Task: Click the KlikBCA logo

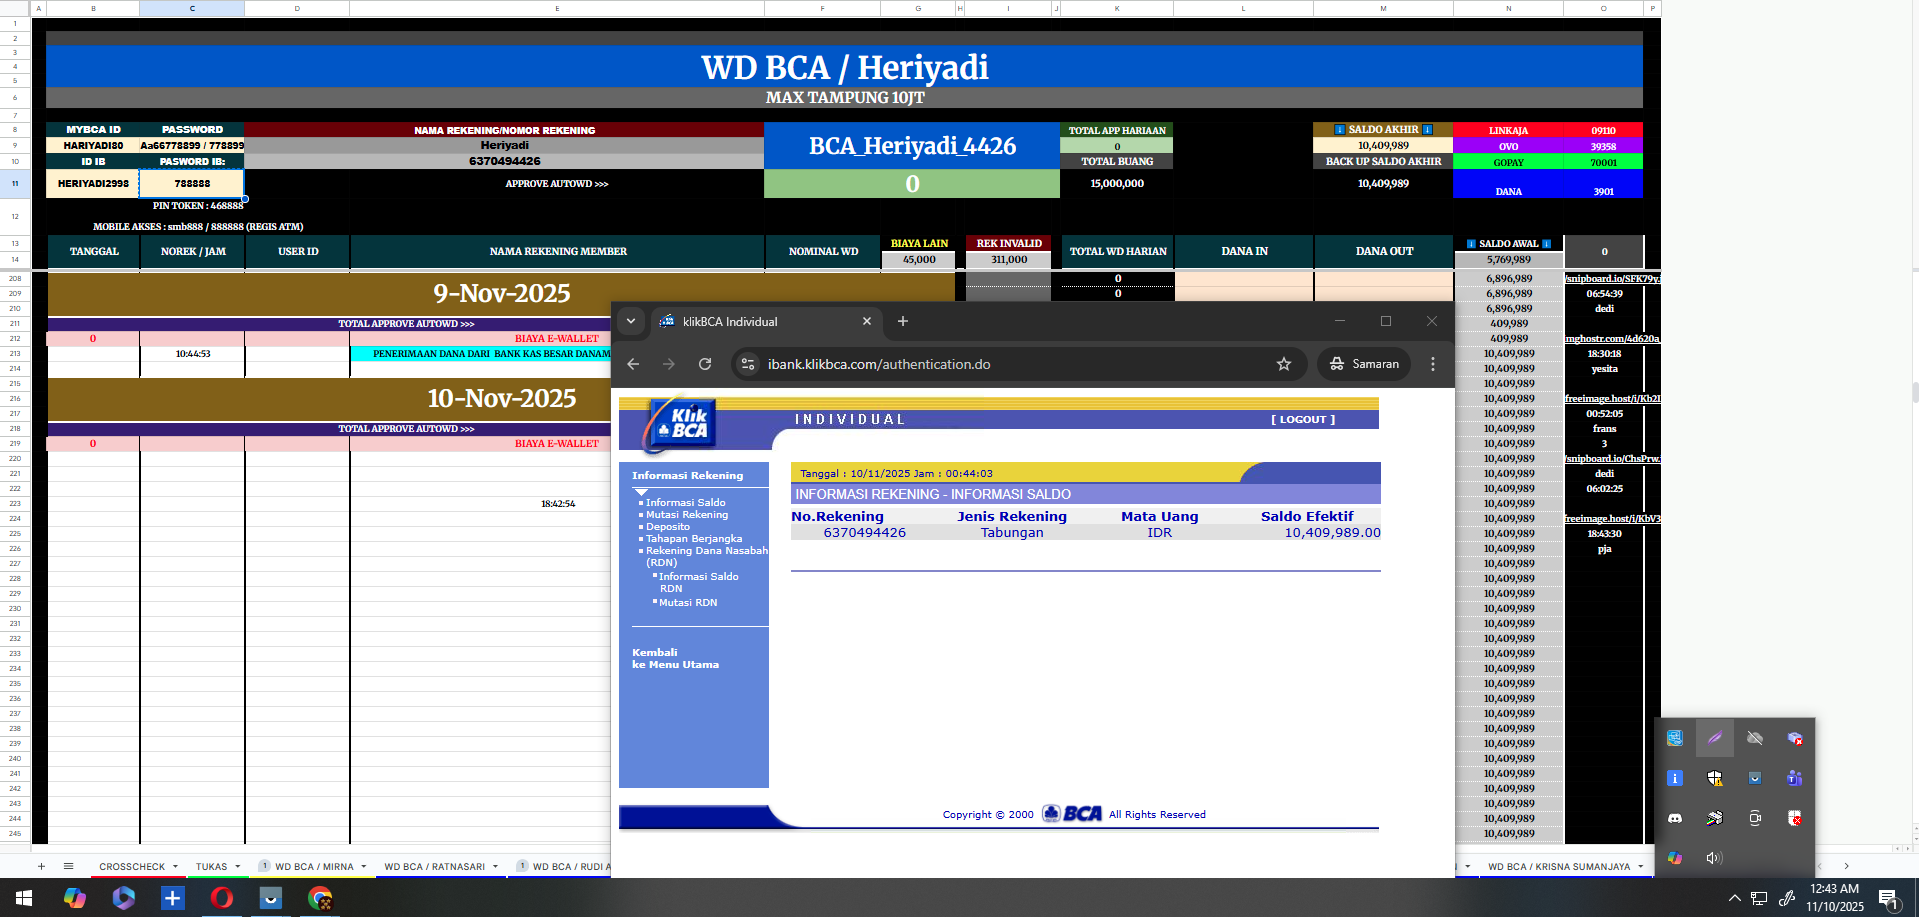Action: tap(680, 425)
